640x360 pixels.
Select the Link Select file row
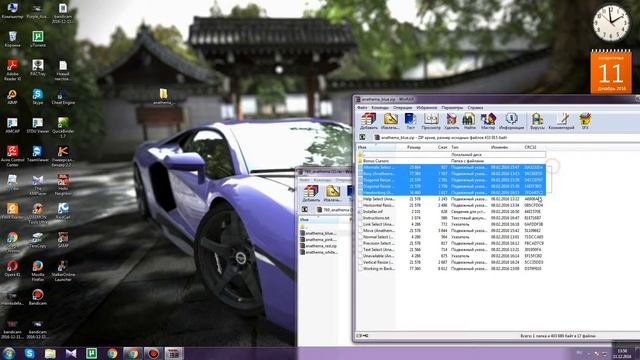[x=451, y=224]
